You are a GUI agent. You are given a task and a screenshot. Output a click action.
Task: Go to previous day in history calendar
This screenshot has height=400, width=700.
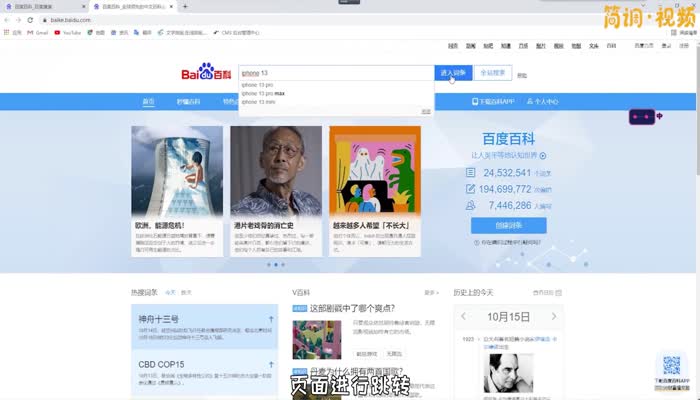click(x=465, y=317)
